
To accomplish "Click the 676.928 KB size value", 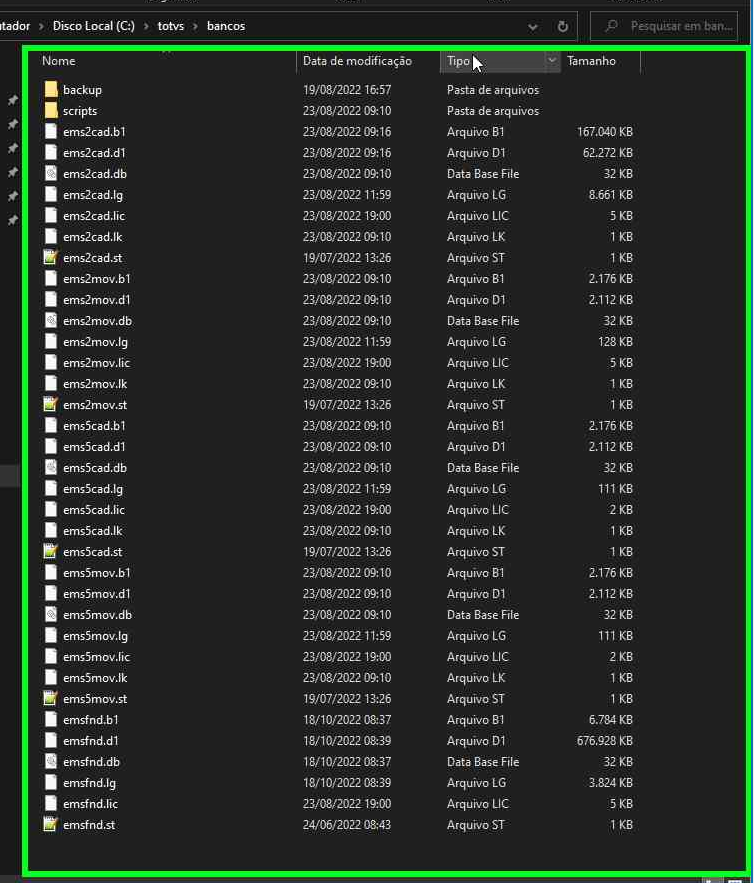I will pyautogui.click(x=605, y=741).
